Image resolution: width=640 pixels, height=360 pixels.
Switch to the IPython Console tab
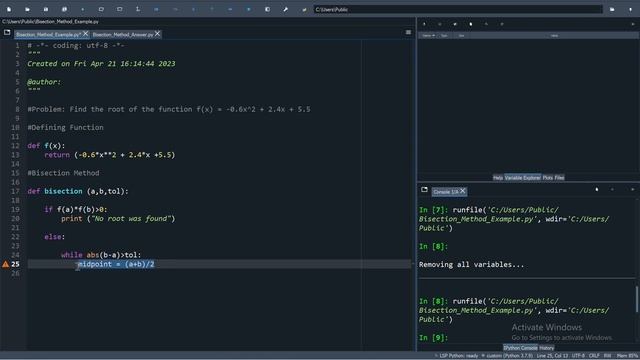[520, 348]
